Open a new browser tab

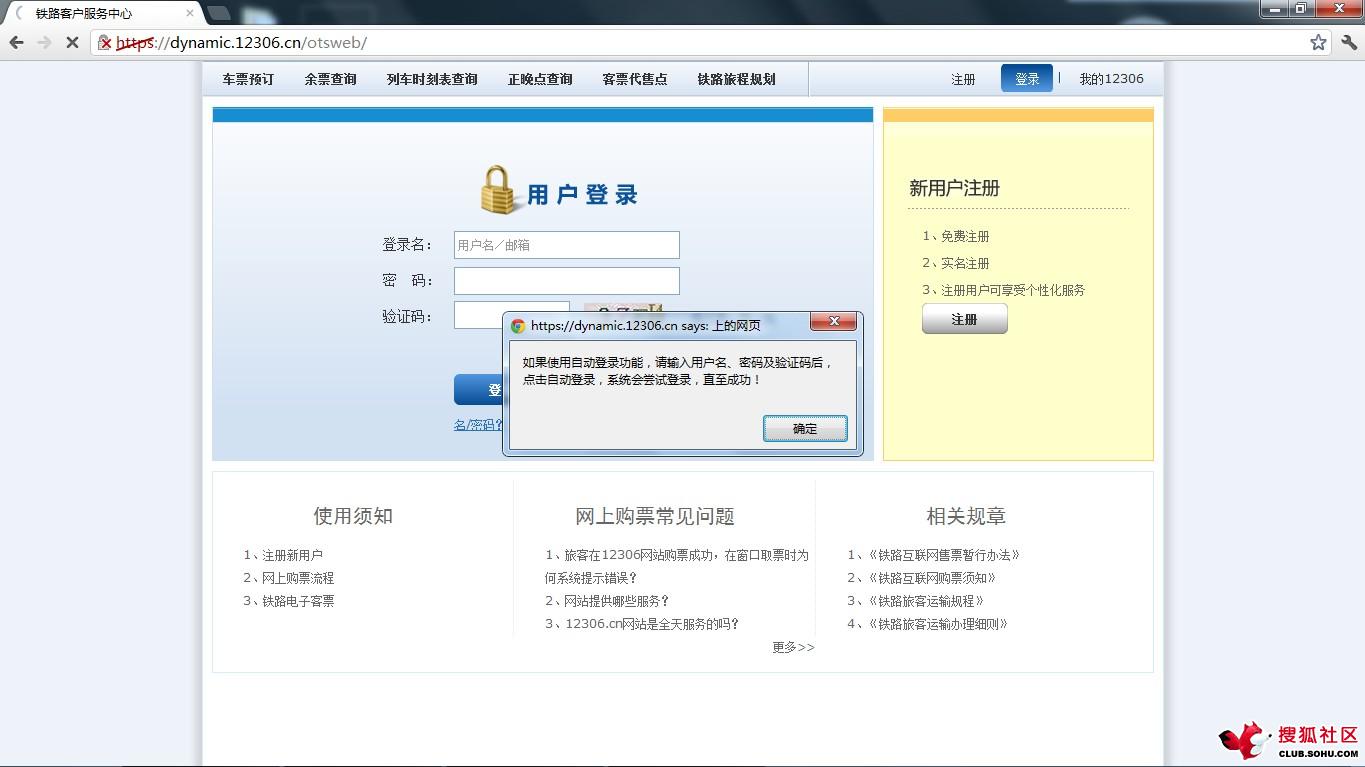(218, 13)
